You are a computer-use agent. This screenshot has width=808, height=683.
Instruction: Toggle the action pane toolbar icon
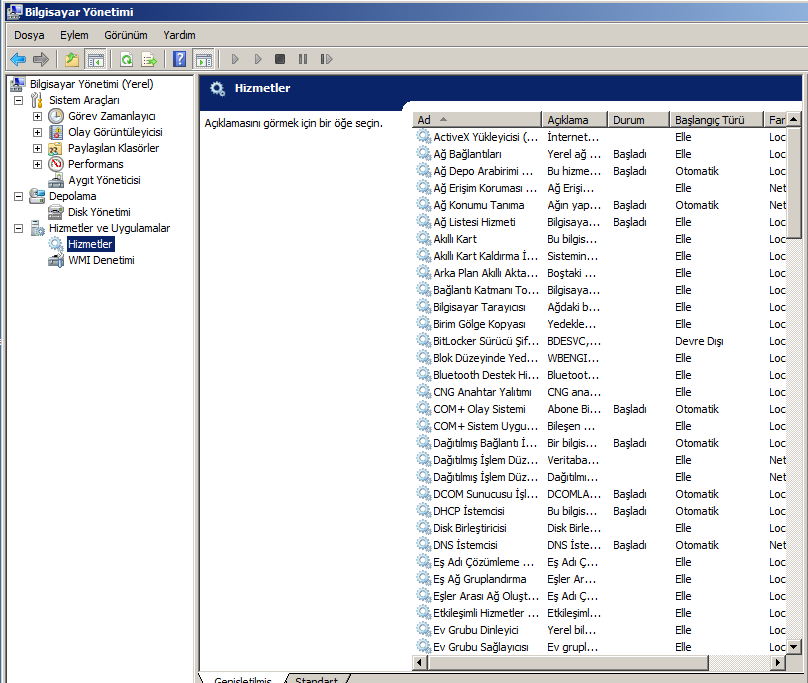(204, 59)
